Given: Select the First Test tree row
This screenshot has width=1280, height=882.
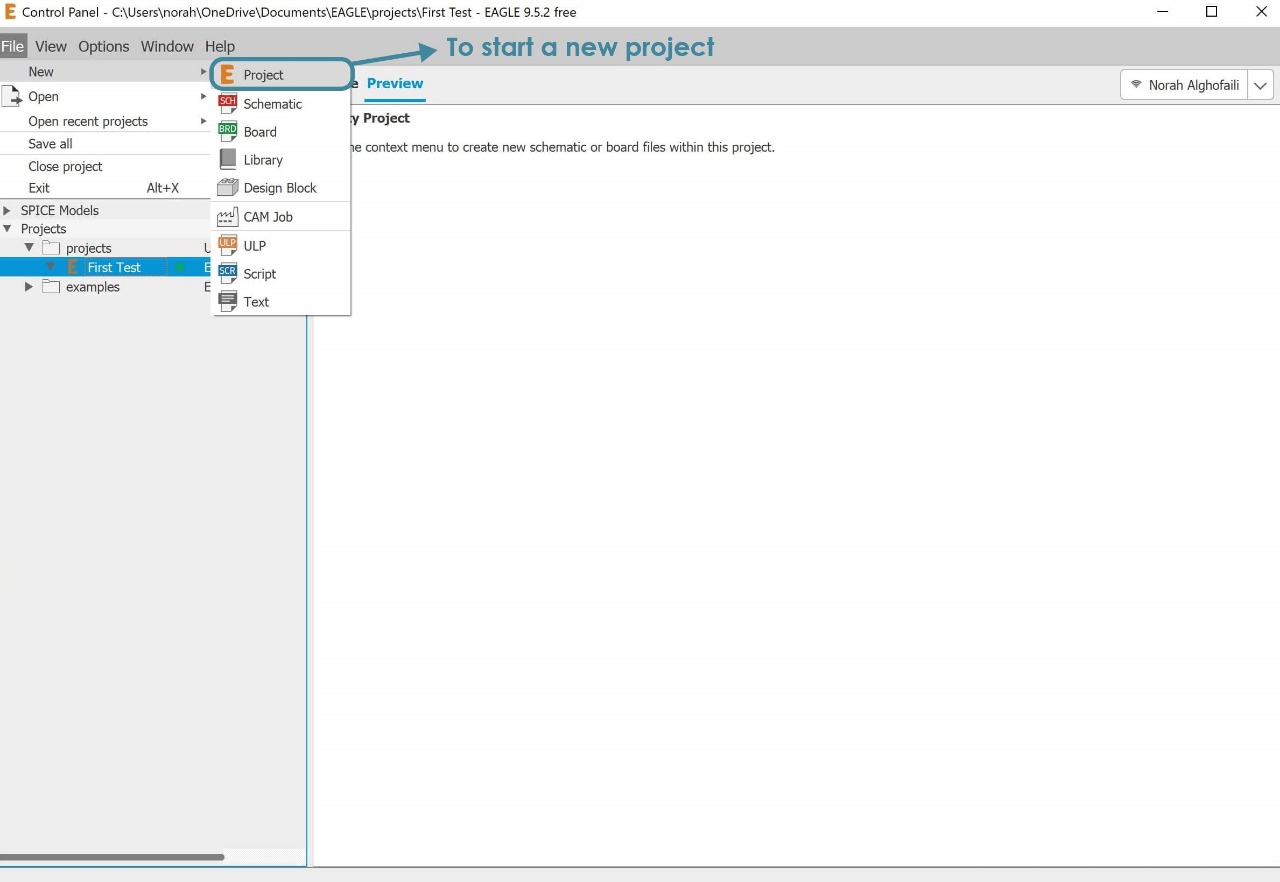Looking at the screenshot, I should 105,267.
